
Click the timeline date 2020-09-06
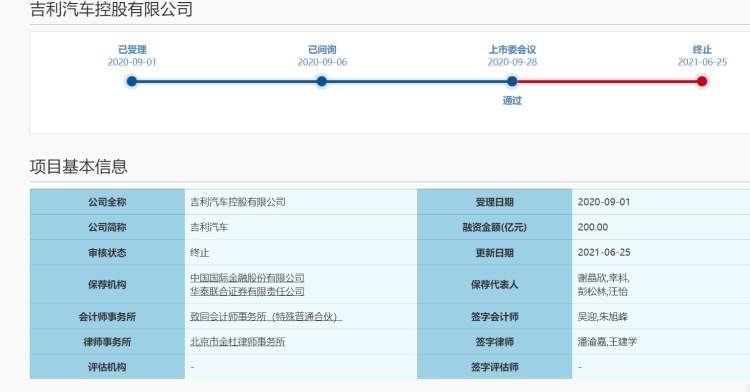click(x=322, y=62)
